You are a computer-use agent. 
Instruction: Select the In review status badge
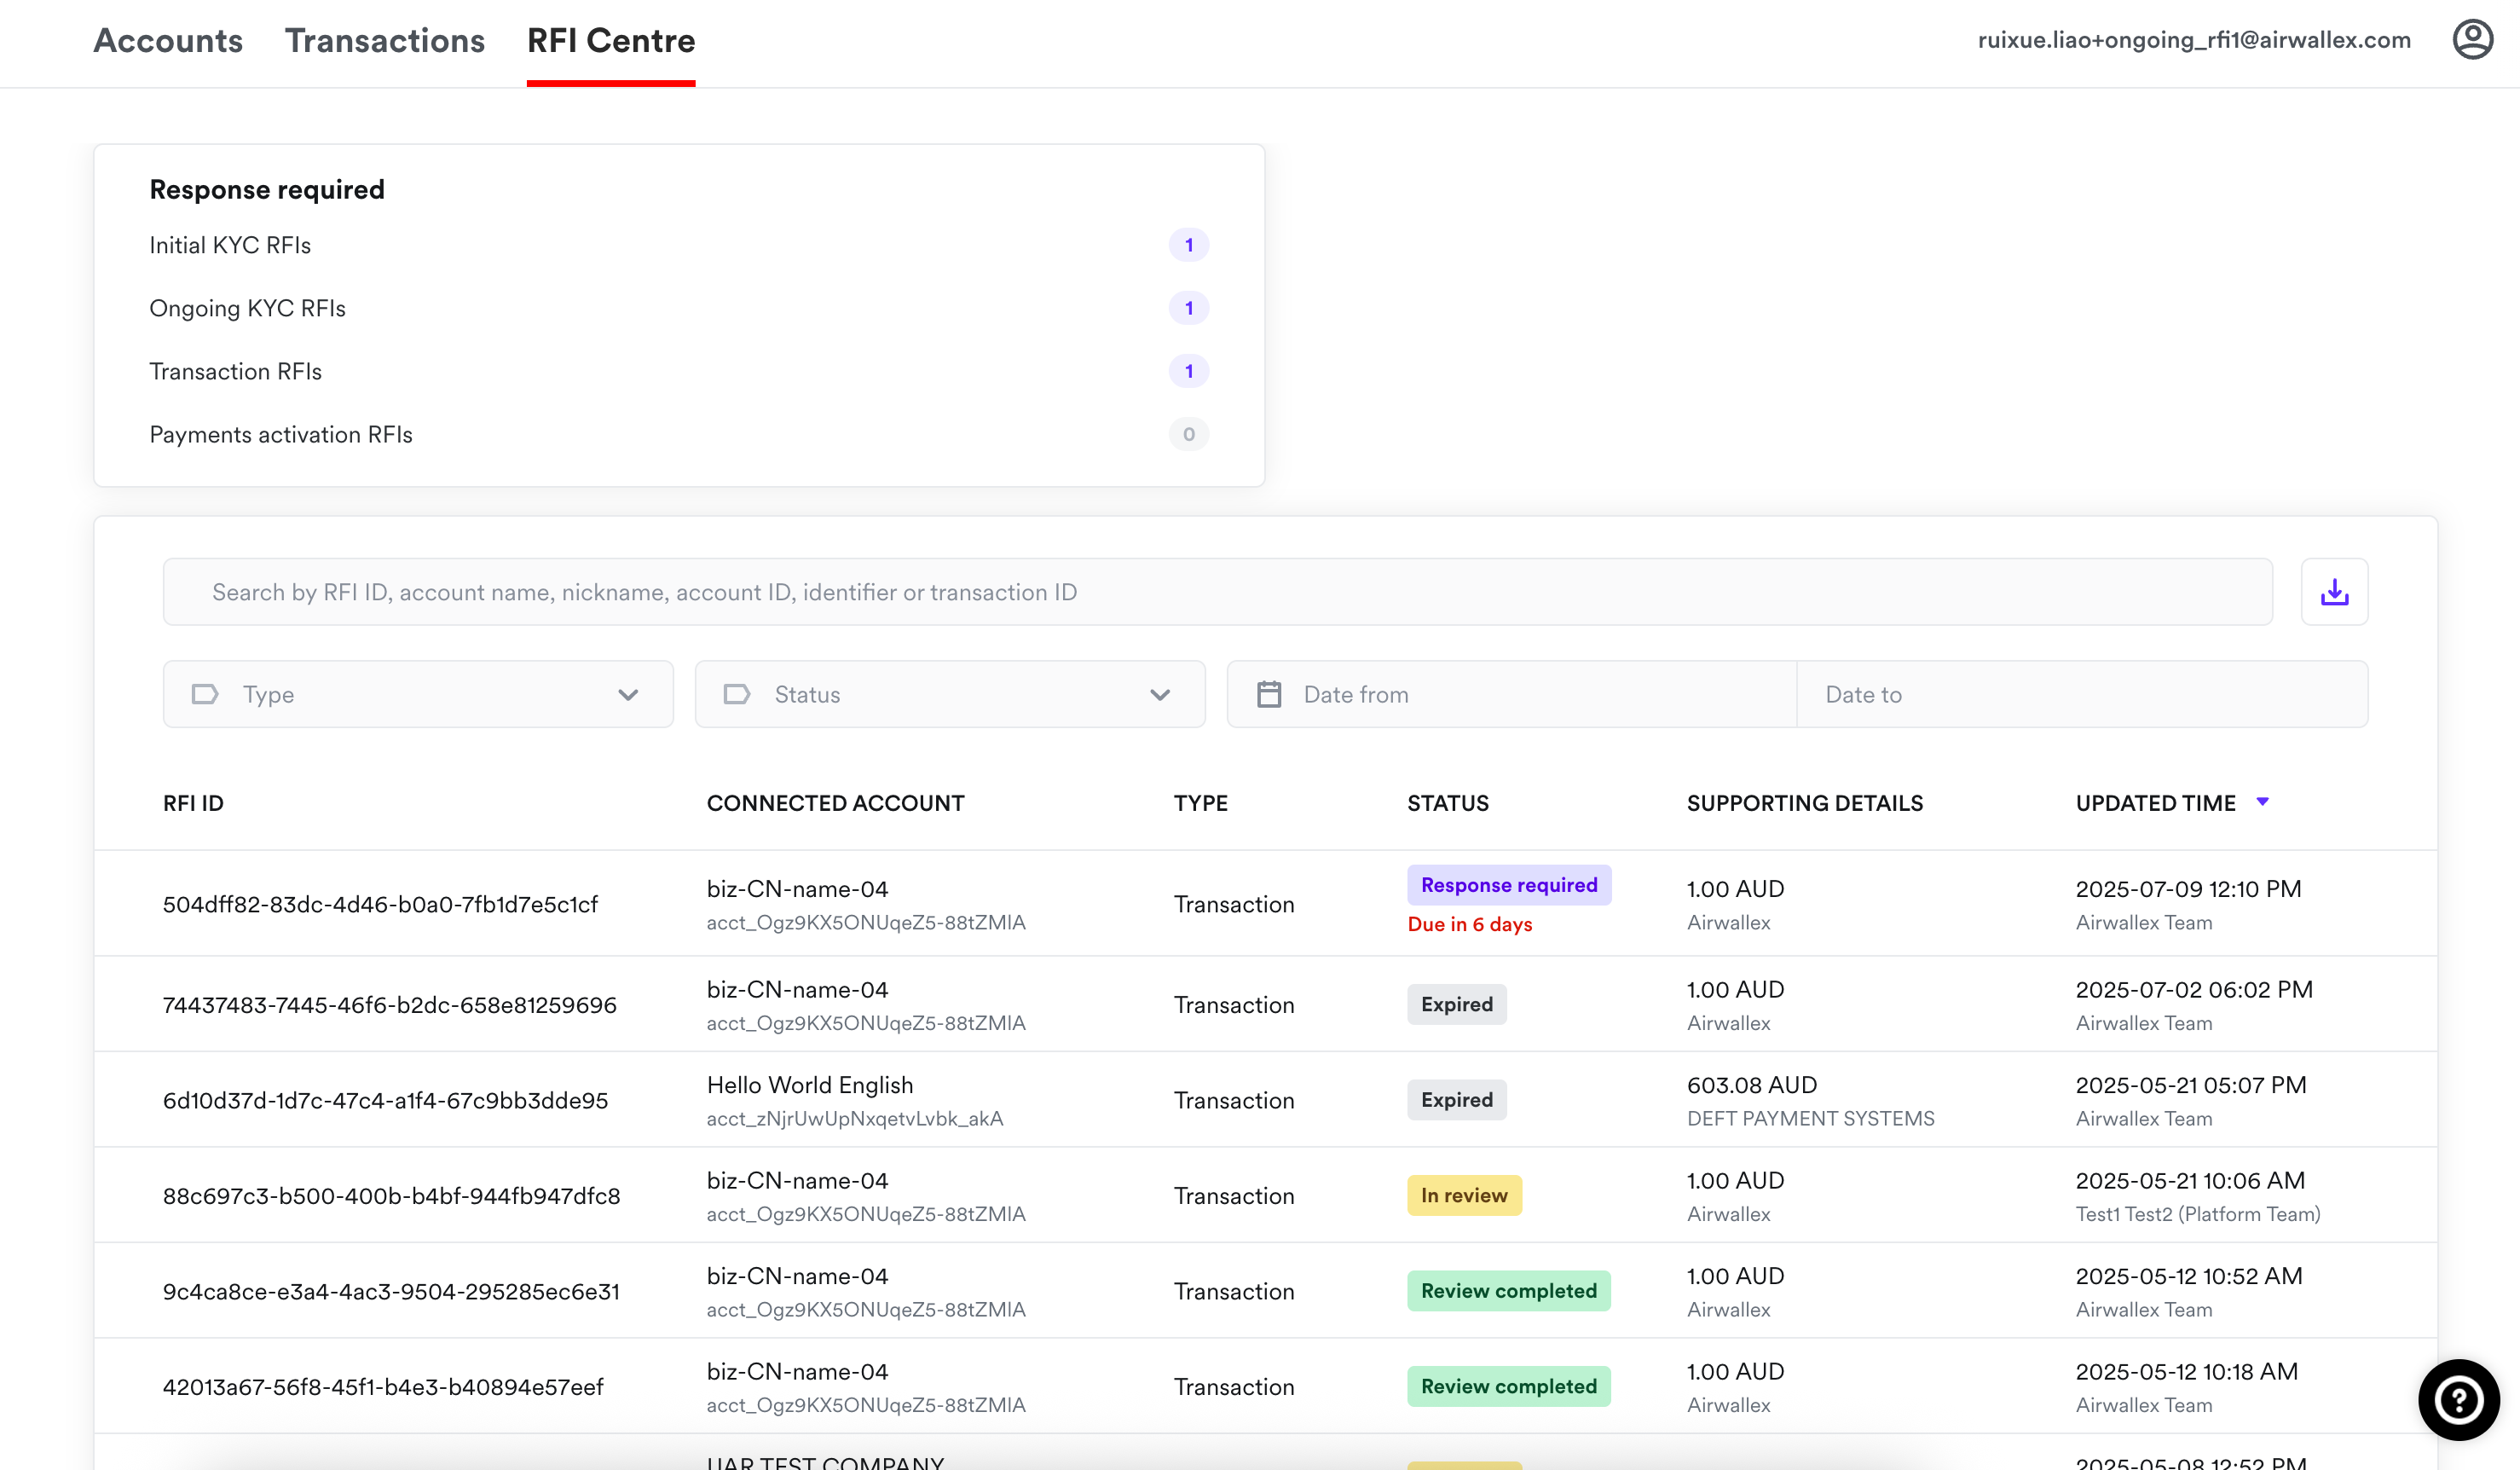pos(1463,1195)
